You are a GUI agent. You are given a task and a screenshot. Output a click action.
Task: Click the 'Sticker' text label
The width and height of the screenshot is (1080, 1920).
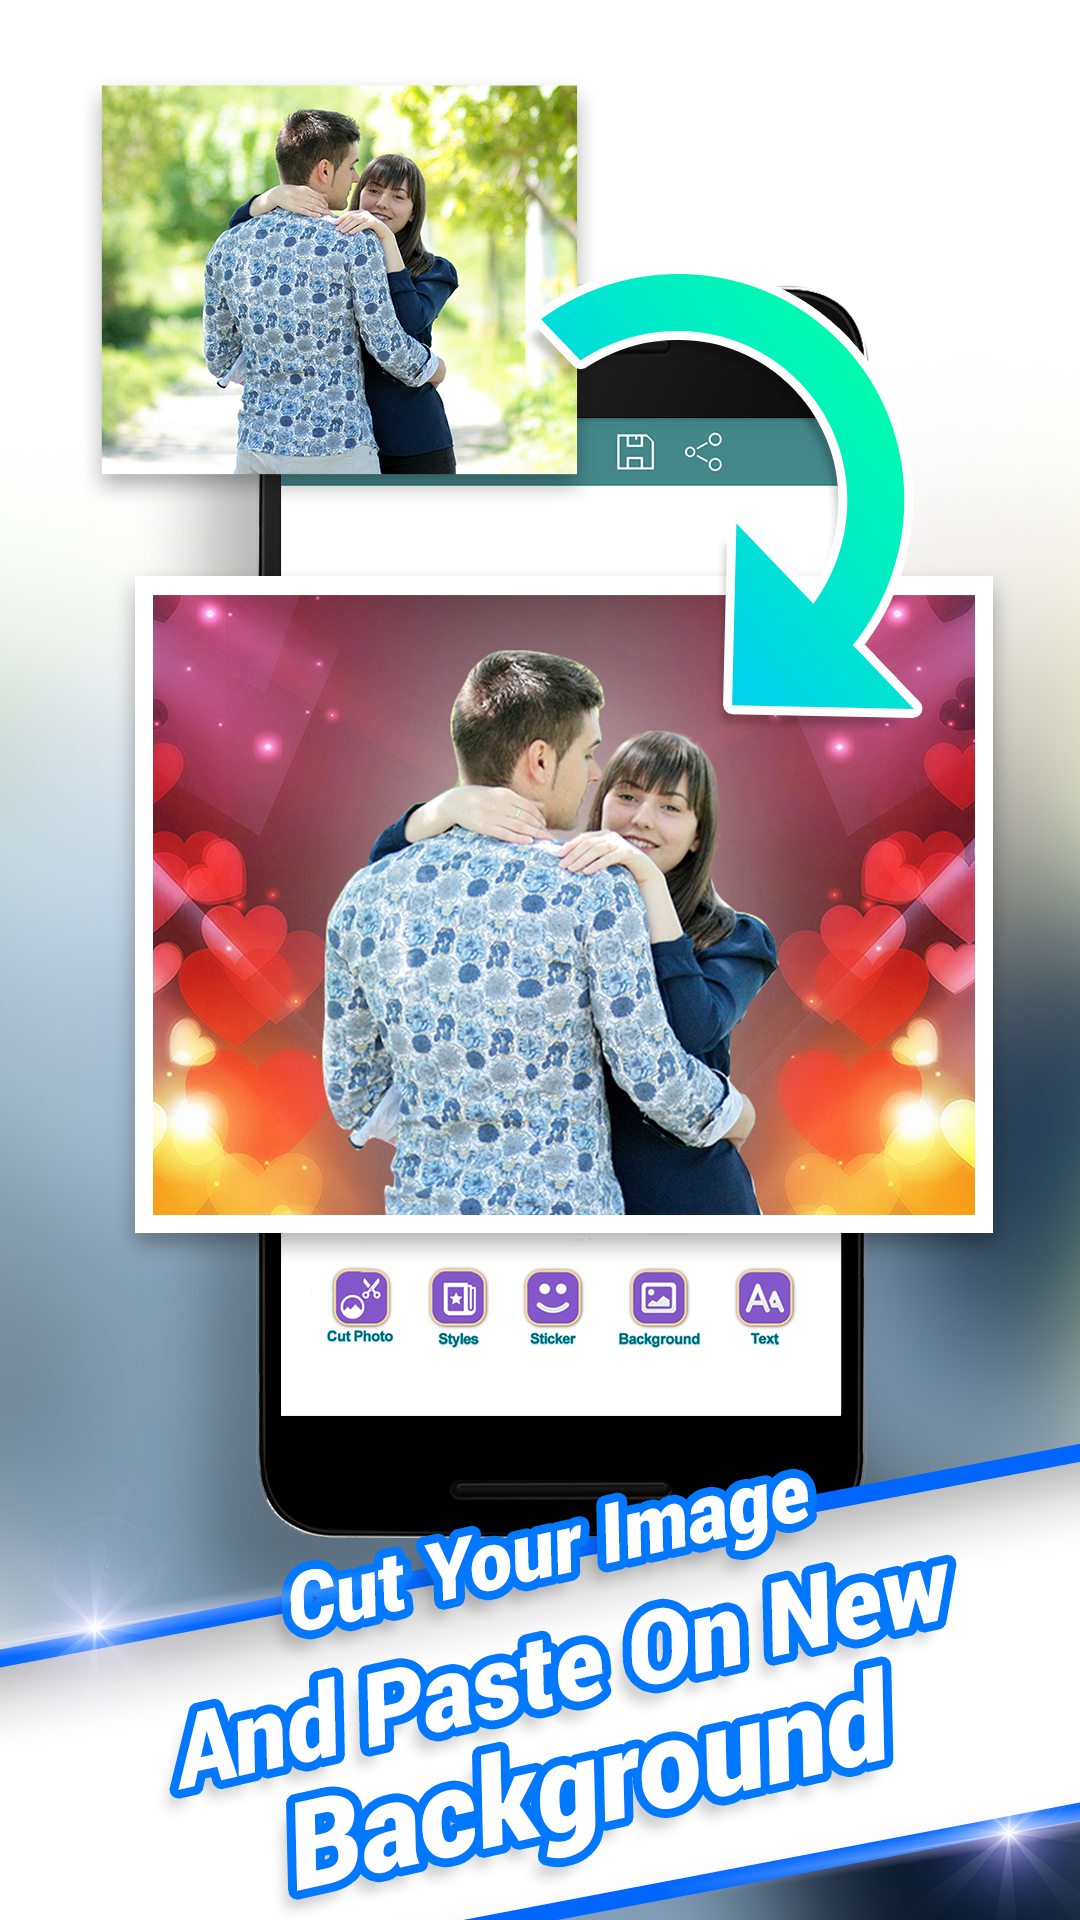(x=553, y=1339)
